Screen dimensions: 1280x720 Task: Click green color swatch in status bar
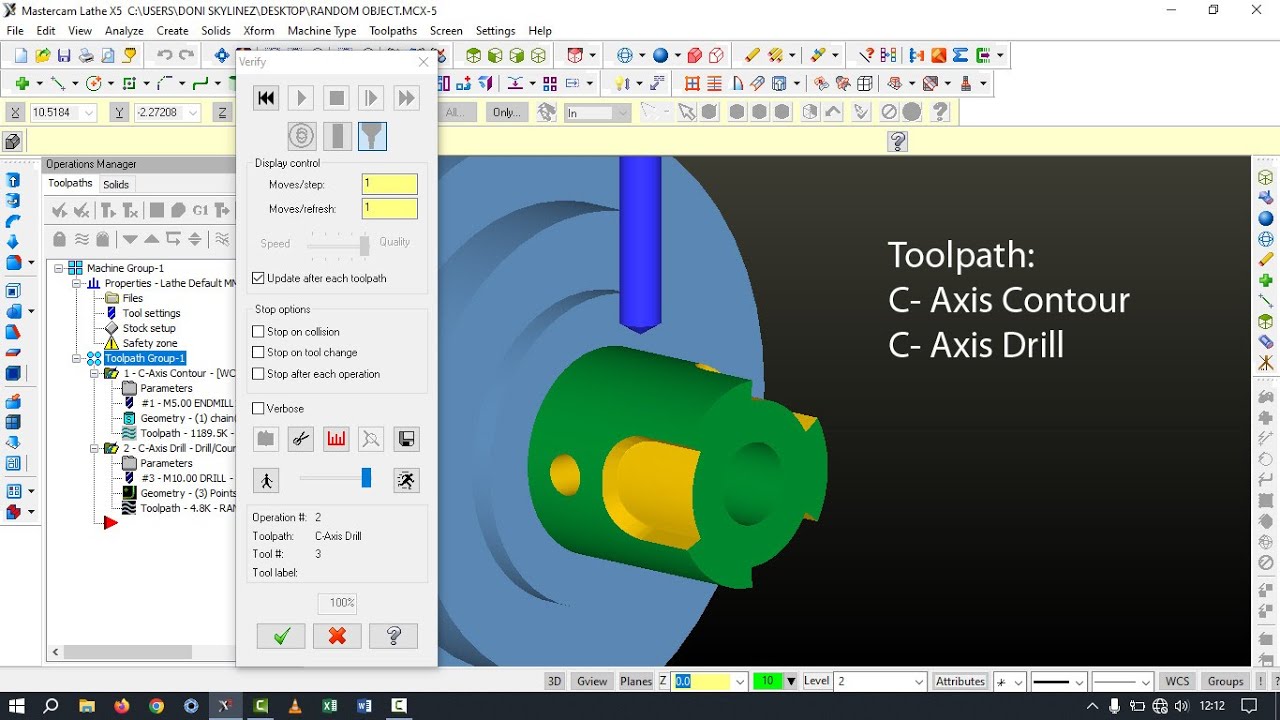[x=767, y=681]
